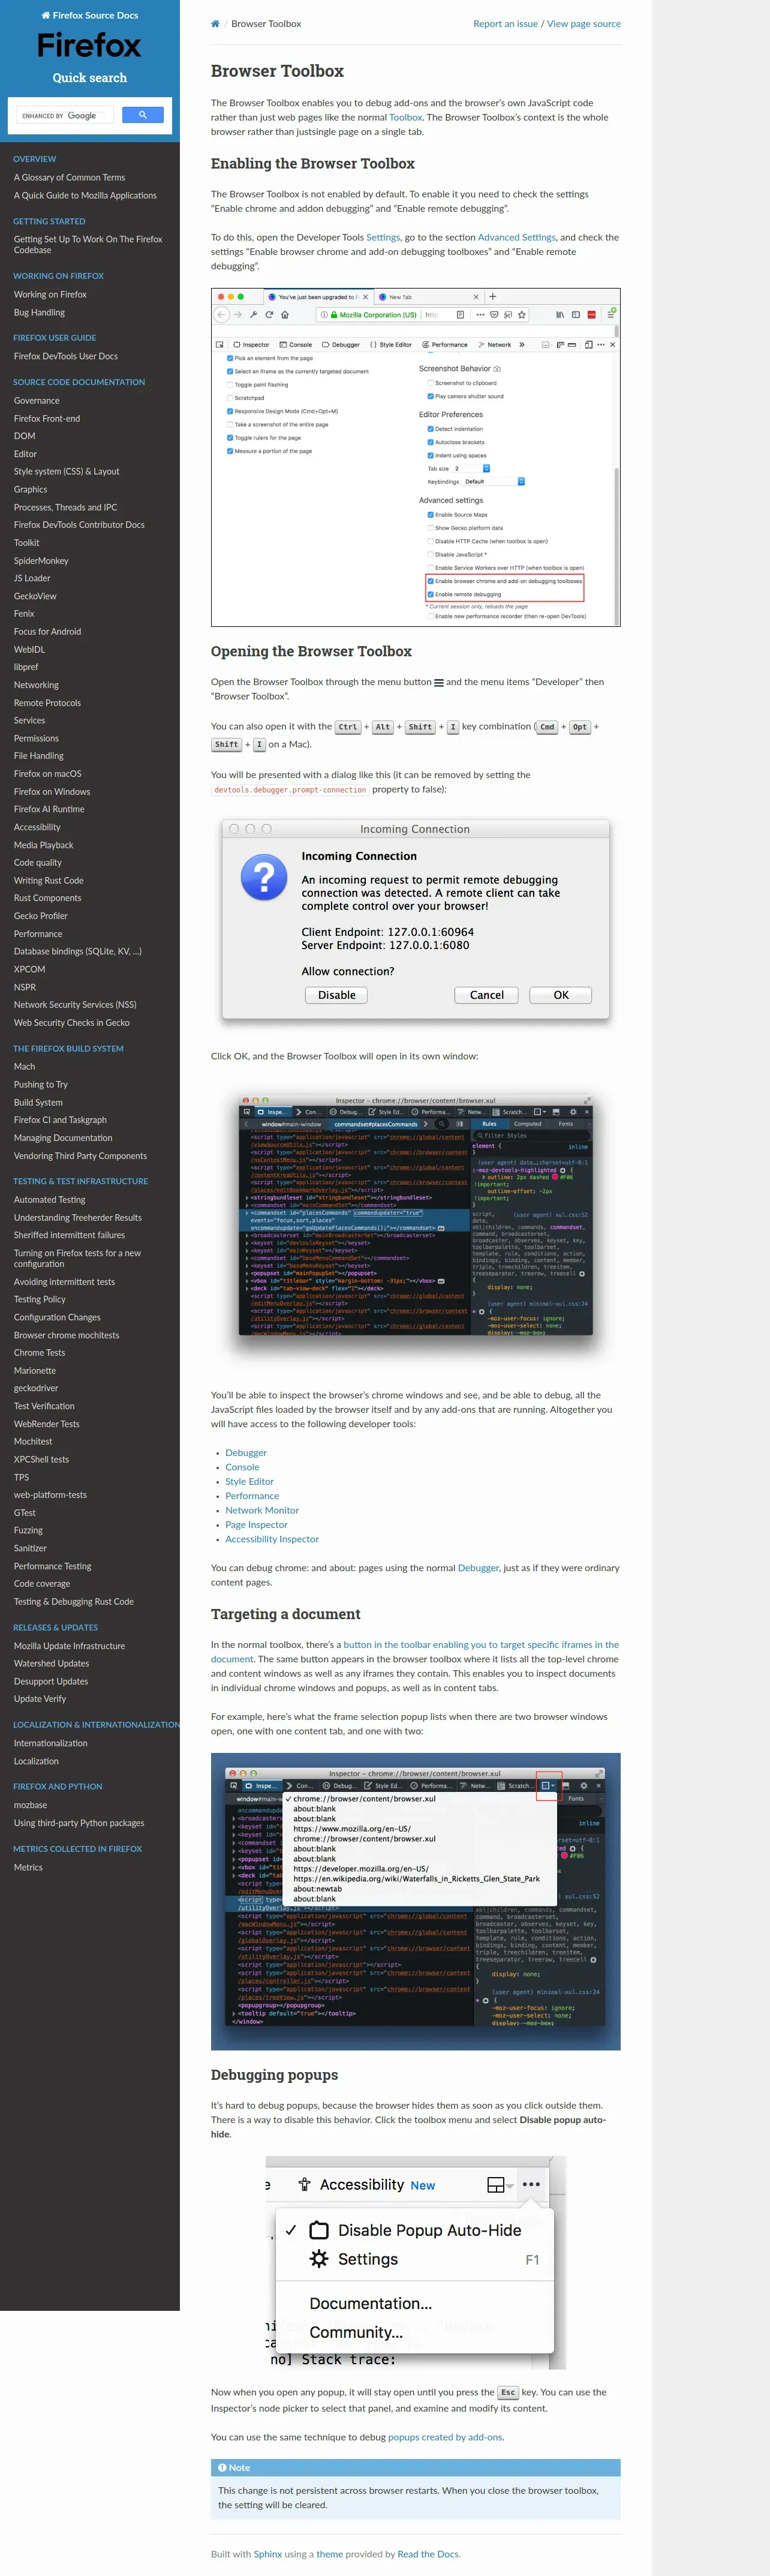This screenshot has height=2576, width=770.
Task: Open Firefox DevTools User Docs in sidebar
Action: coord(65,356)
